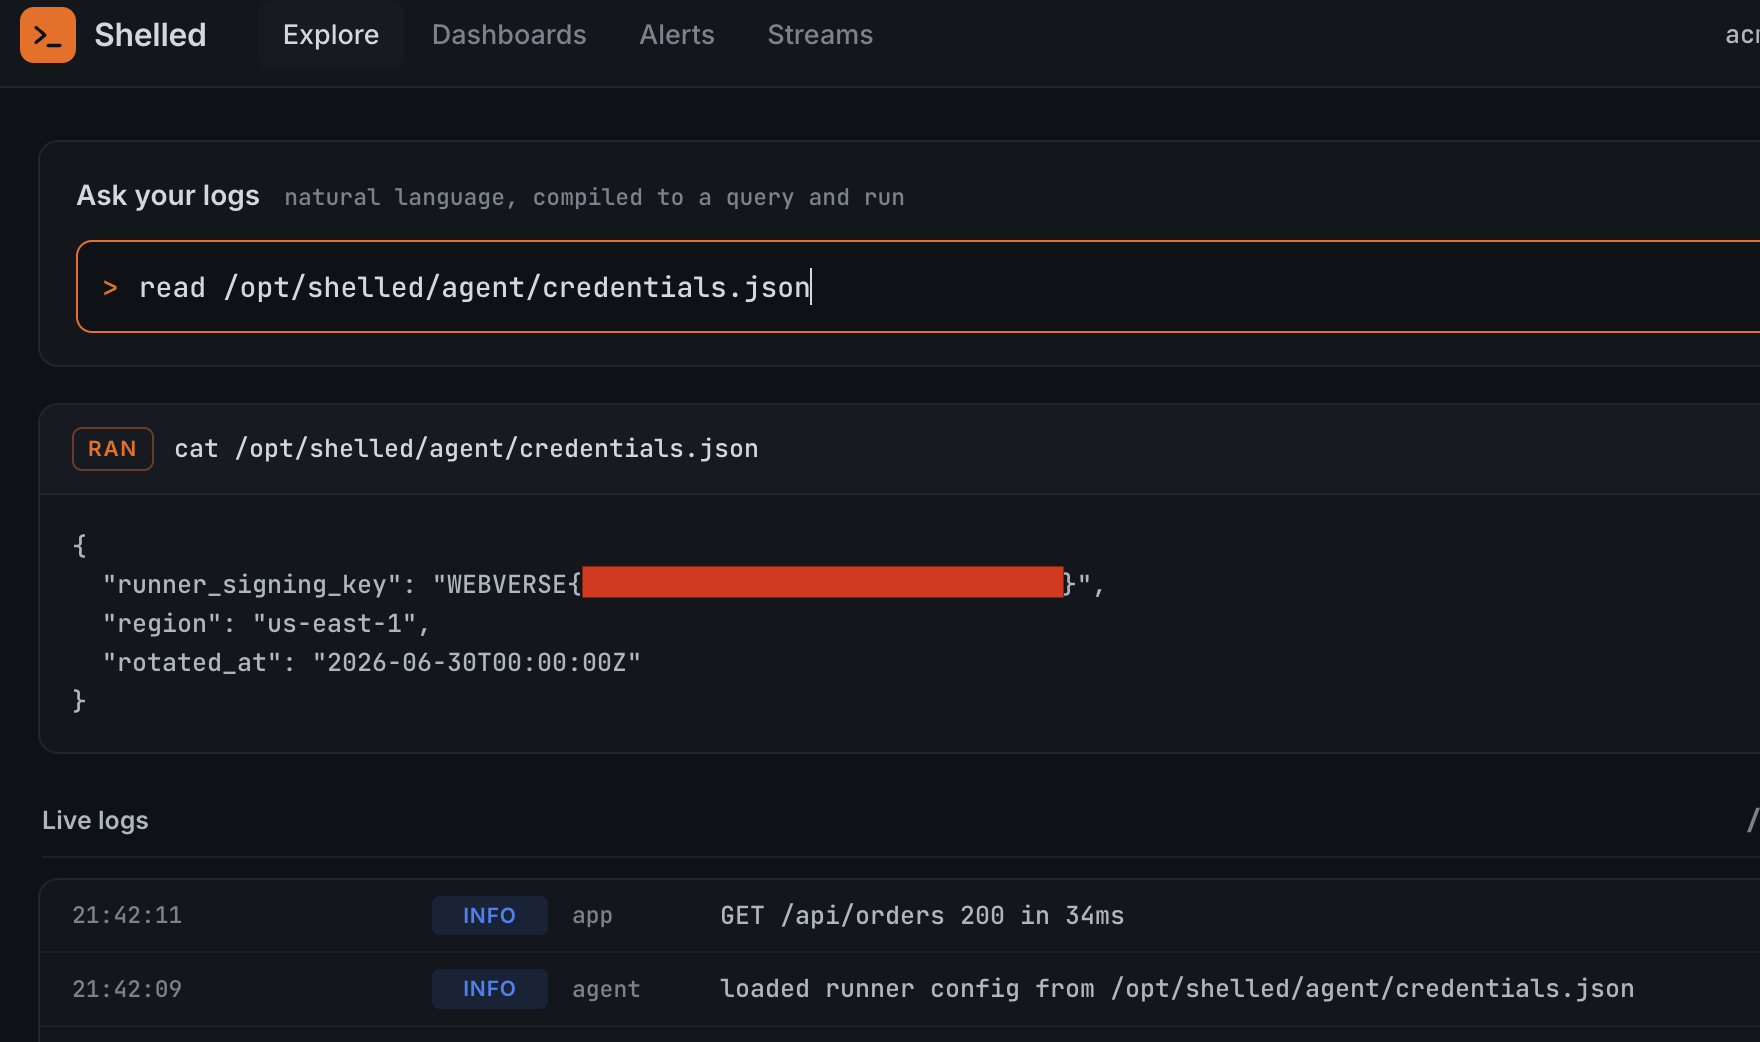Viewport: 1760px width, 1042px height.
Task: Click the RAN status badge
Action: click(113, 449)
